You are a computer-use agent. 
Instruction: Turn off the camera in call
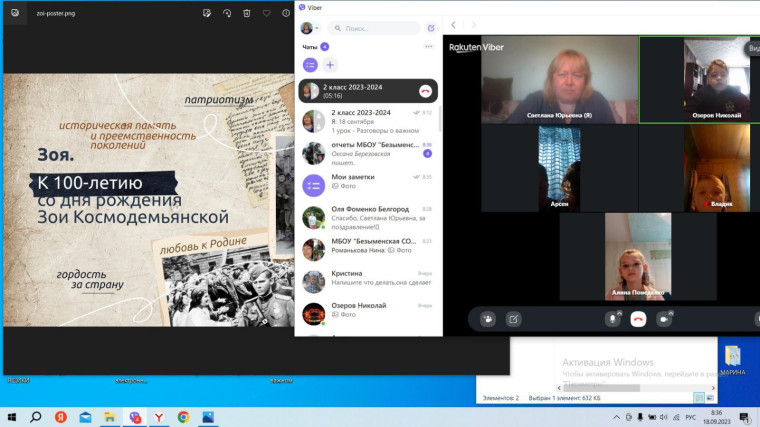[x=664, y=319]
